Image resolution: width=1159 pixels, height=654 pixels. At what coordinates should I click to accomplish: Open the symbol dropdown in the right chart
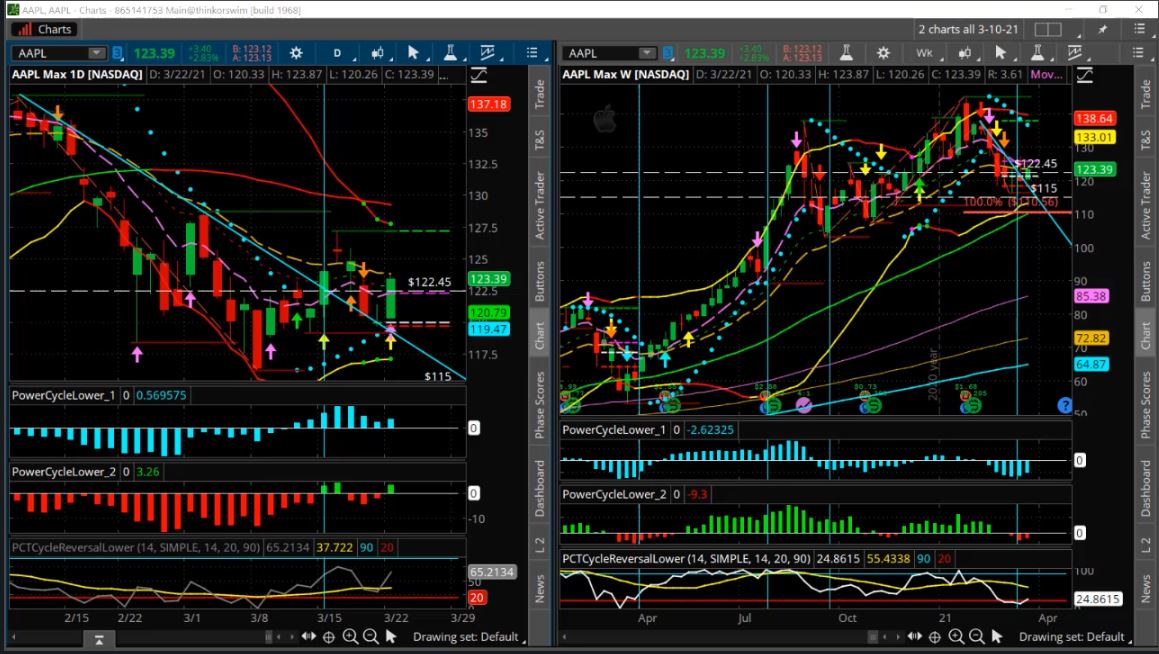[647, 53]
